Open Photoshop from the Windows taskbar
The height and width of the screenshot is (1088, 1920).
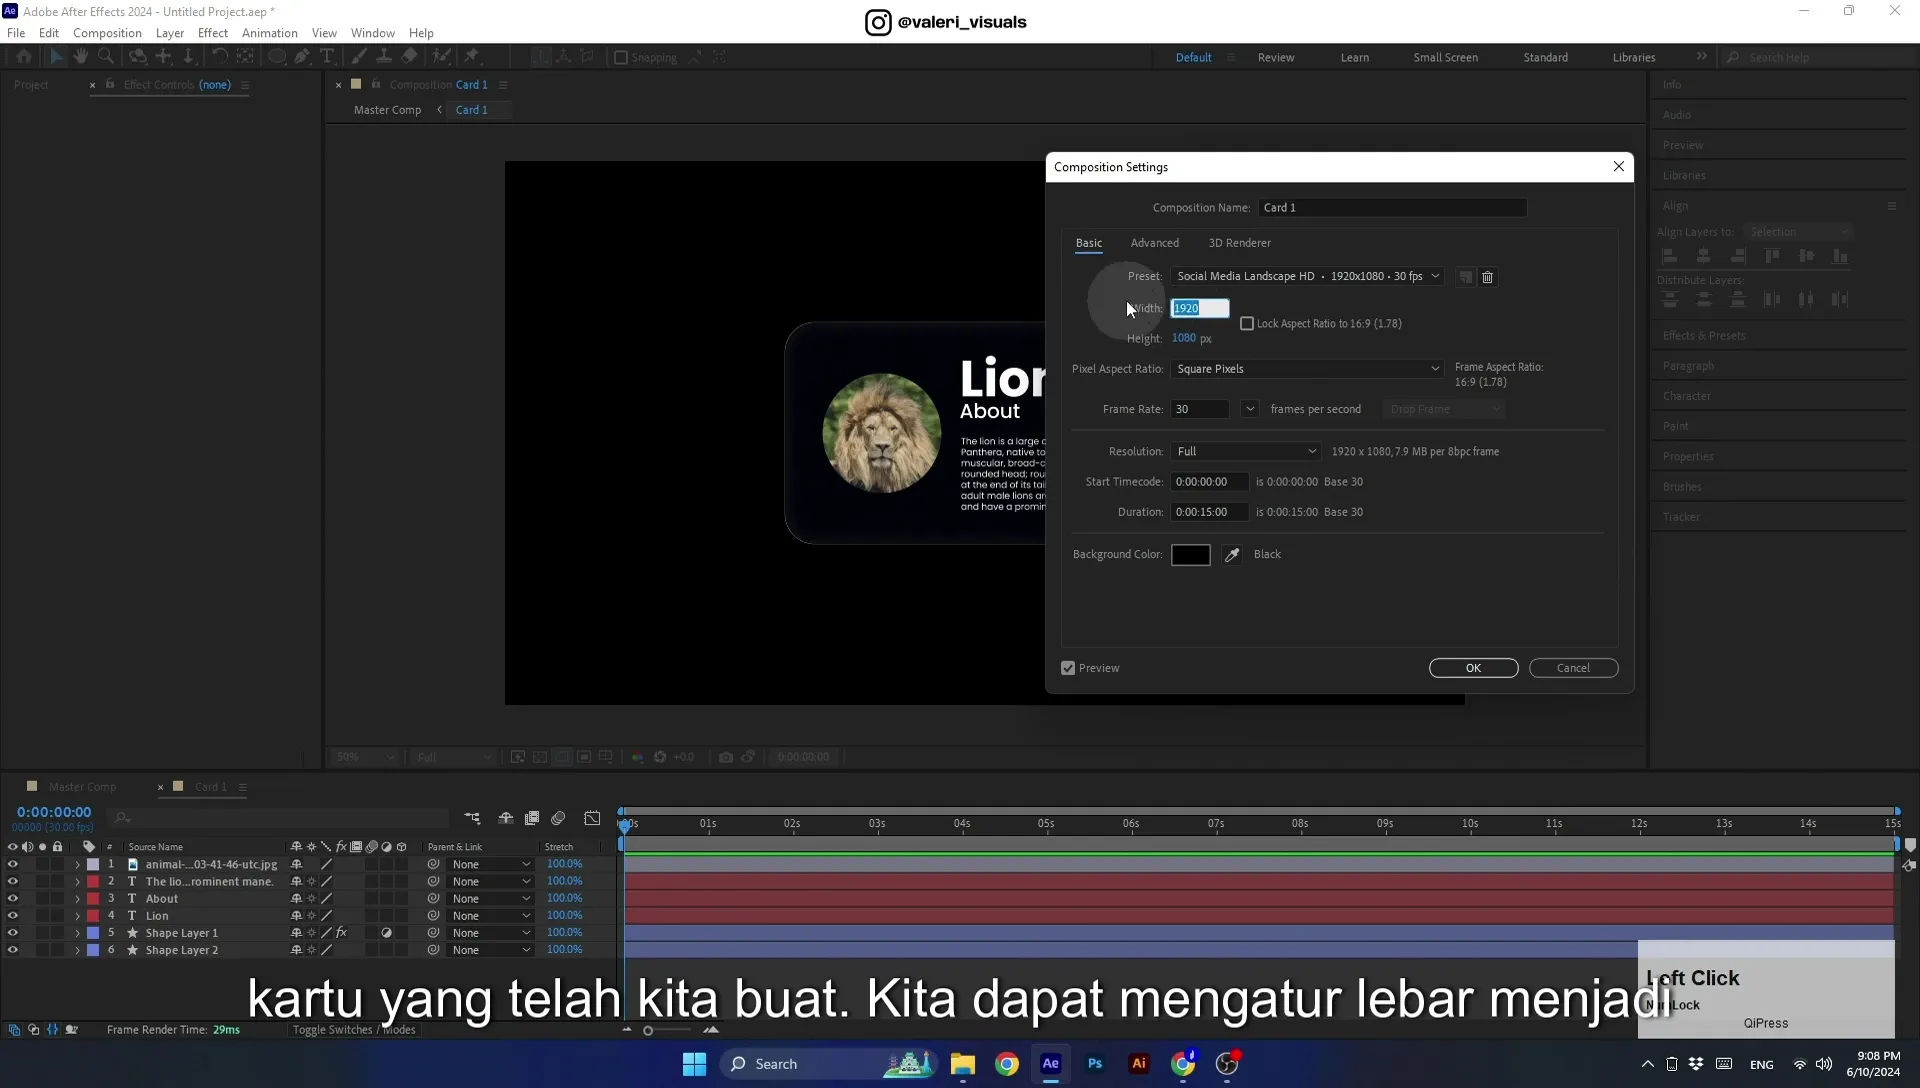tap(1095, 1064)
